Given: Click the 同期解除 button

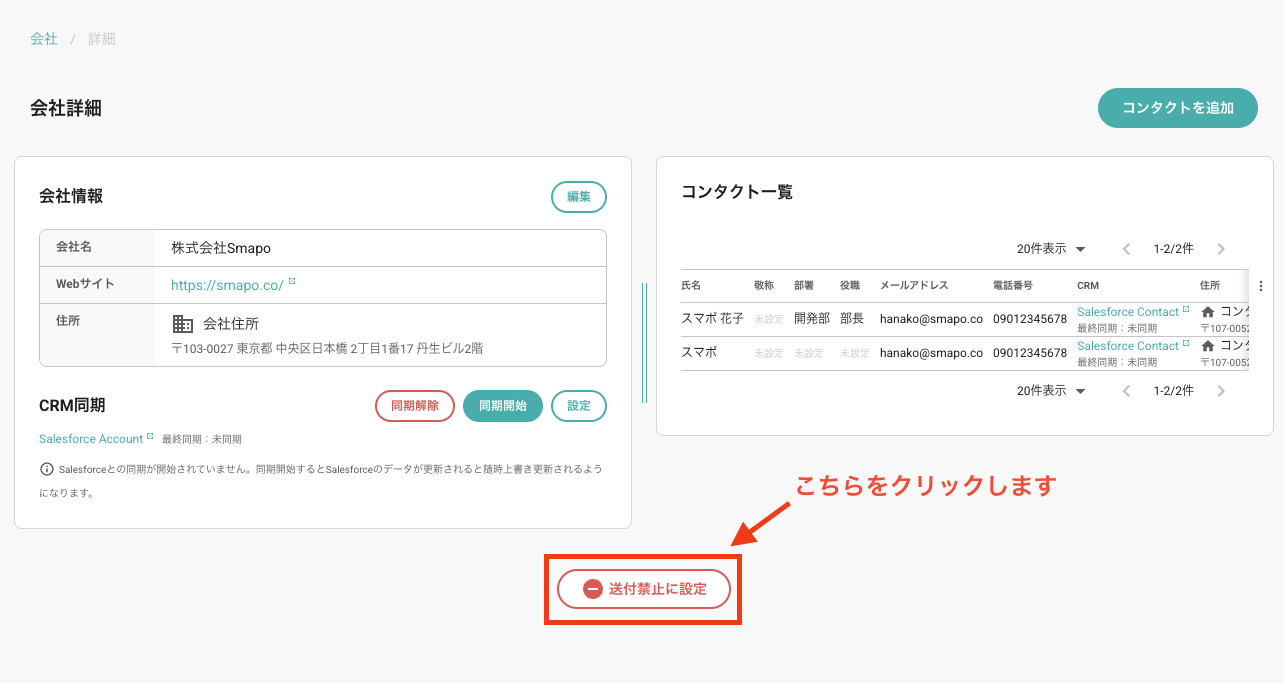Looking at the screenshot, I should (x=415, y=406).
